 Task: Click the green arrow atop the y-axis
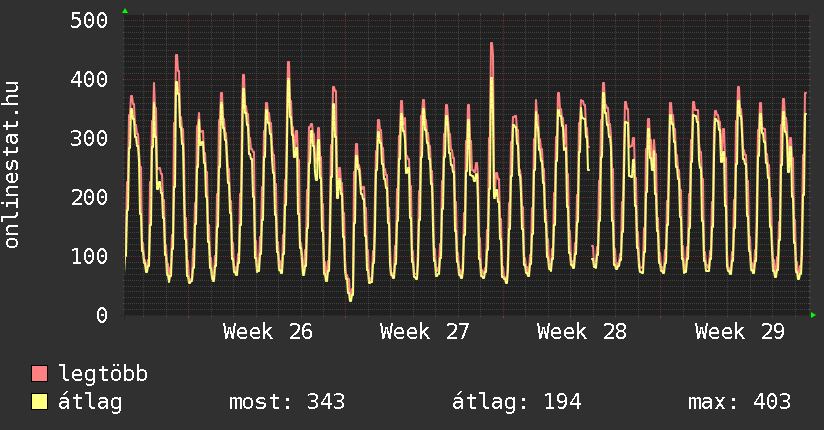pos(125,11)
